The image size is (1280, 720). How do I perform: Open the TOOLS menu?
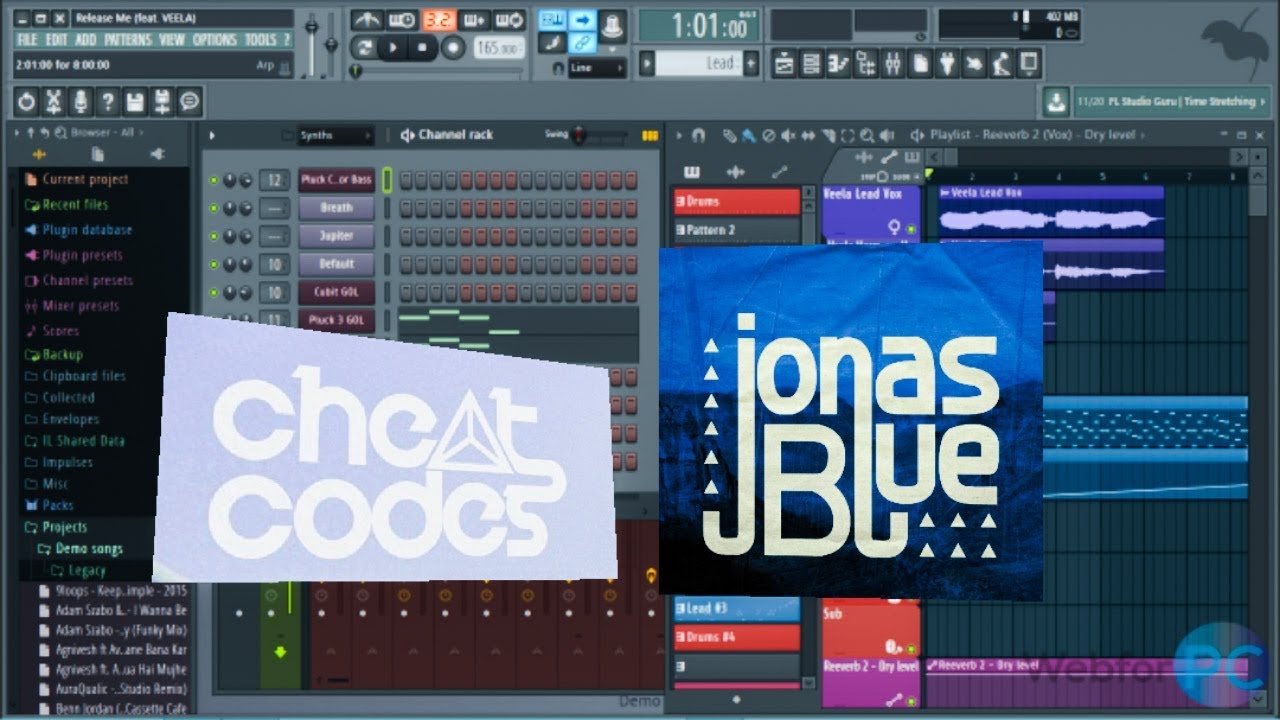(x=261, y=40)
